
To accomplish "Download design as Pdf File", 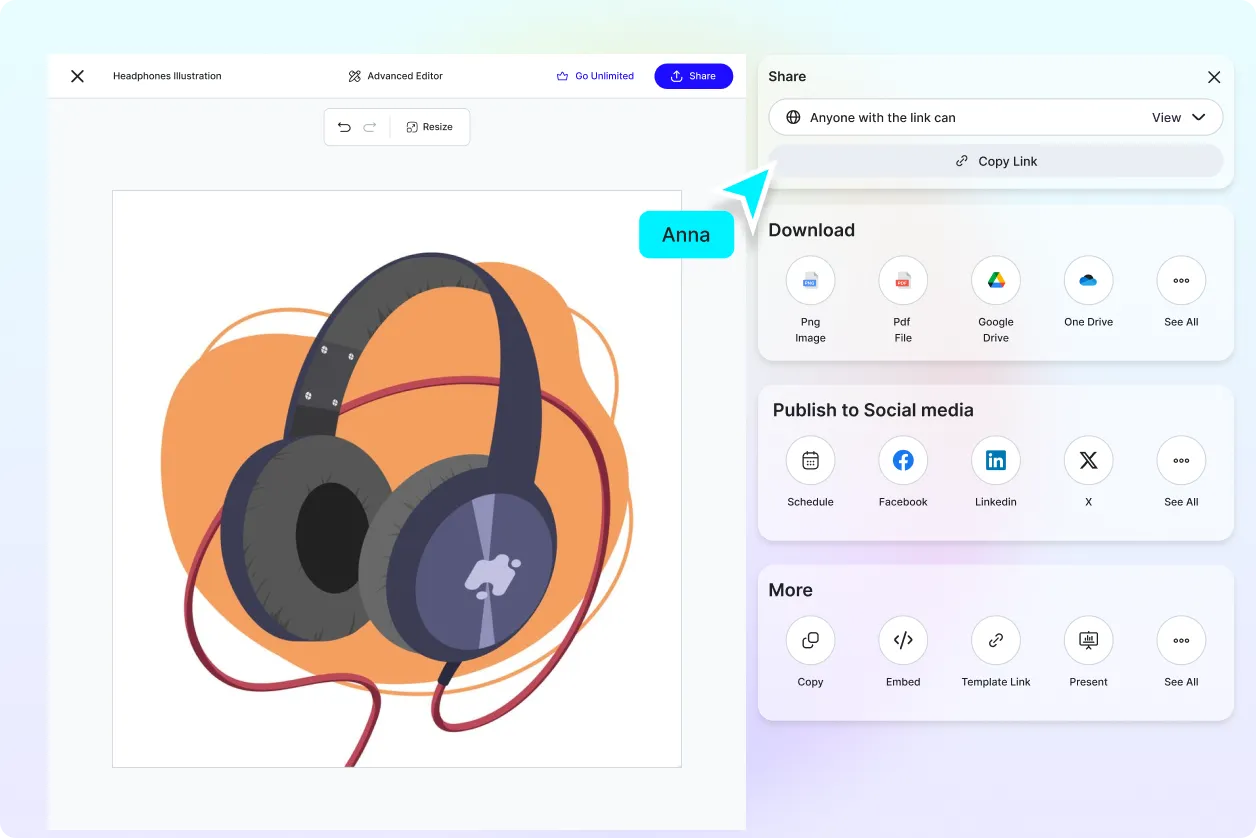I will coord(902,281).
